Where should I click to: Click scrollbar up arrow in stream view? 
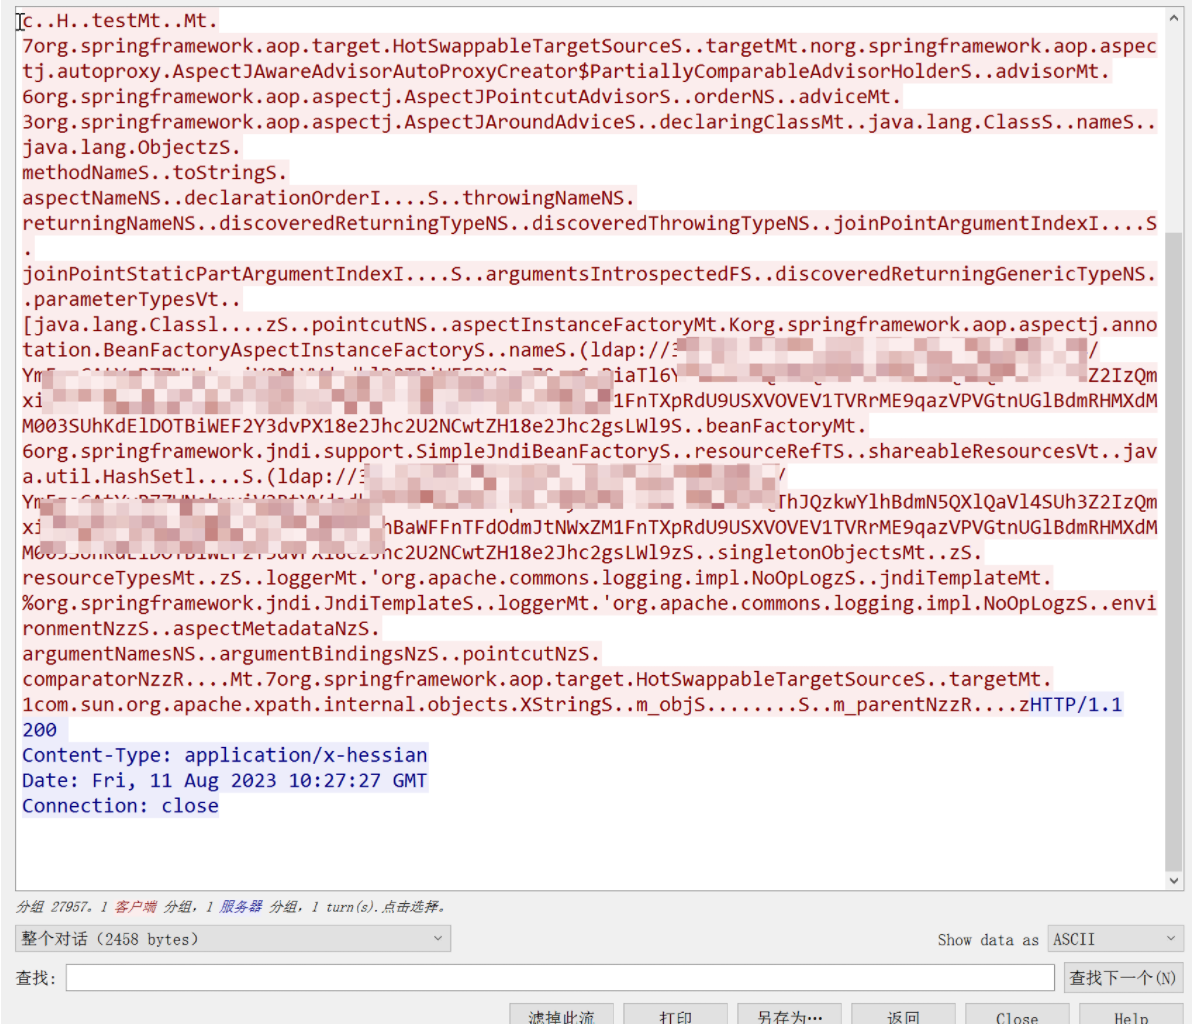(x=1174, y=19)
